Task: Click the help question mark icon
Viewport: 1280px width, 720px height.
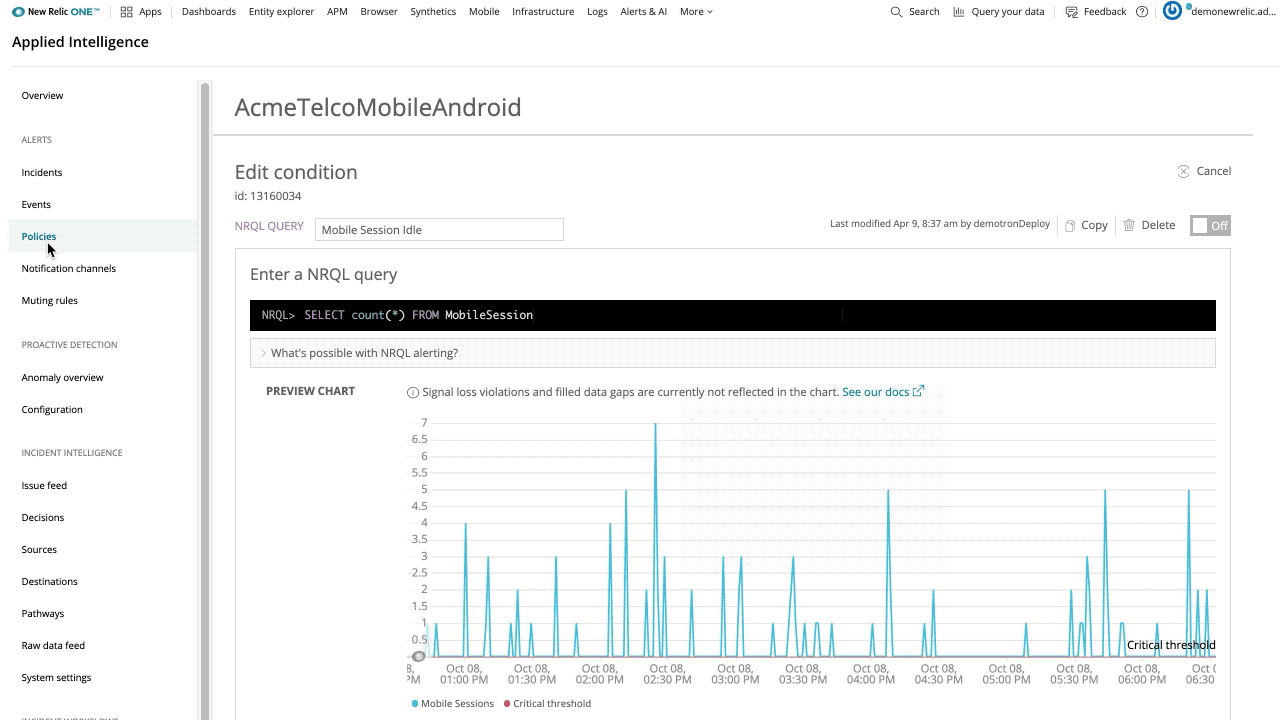Action: pyautogui.click(x=1142, y=12)
